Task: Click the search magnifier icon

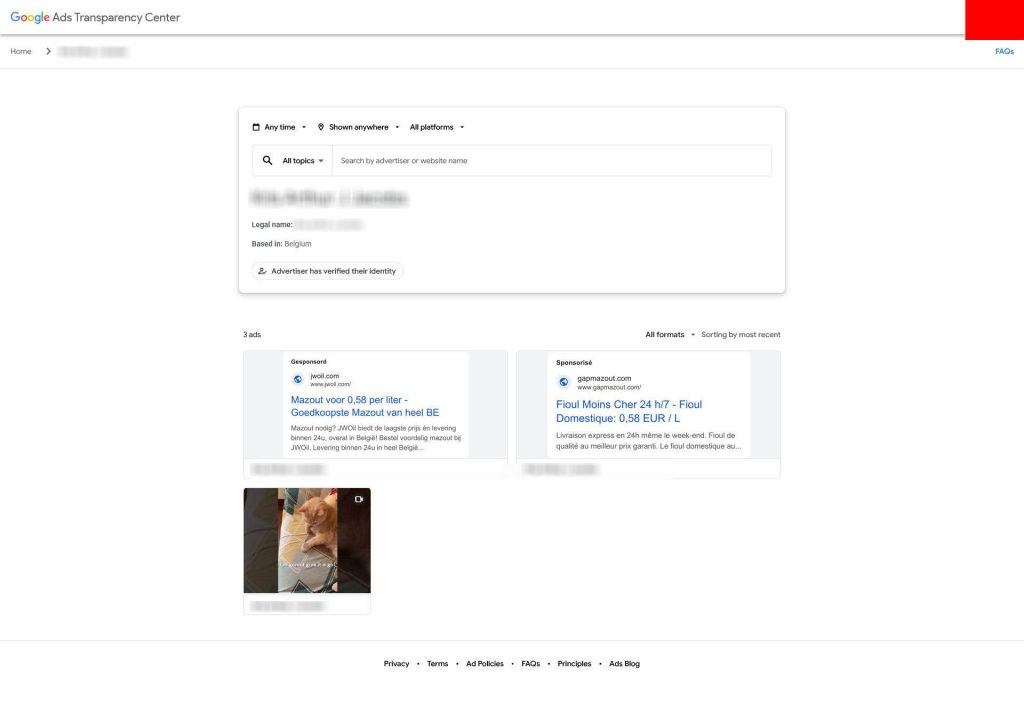Action: tap(267, 160)
